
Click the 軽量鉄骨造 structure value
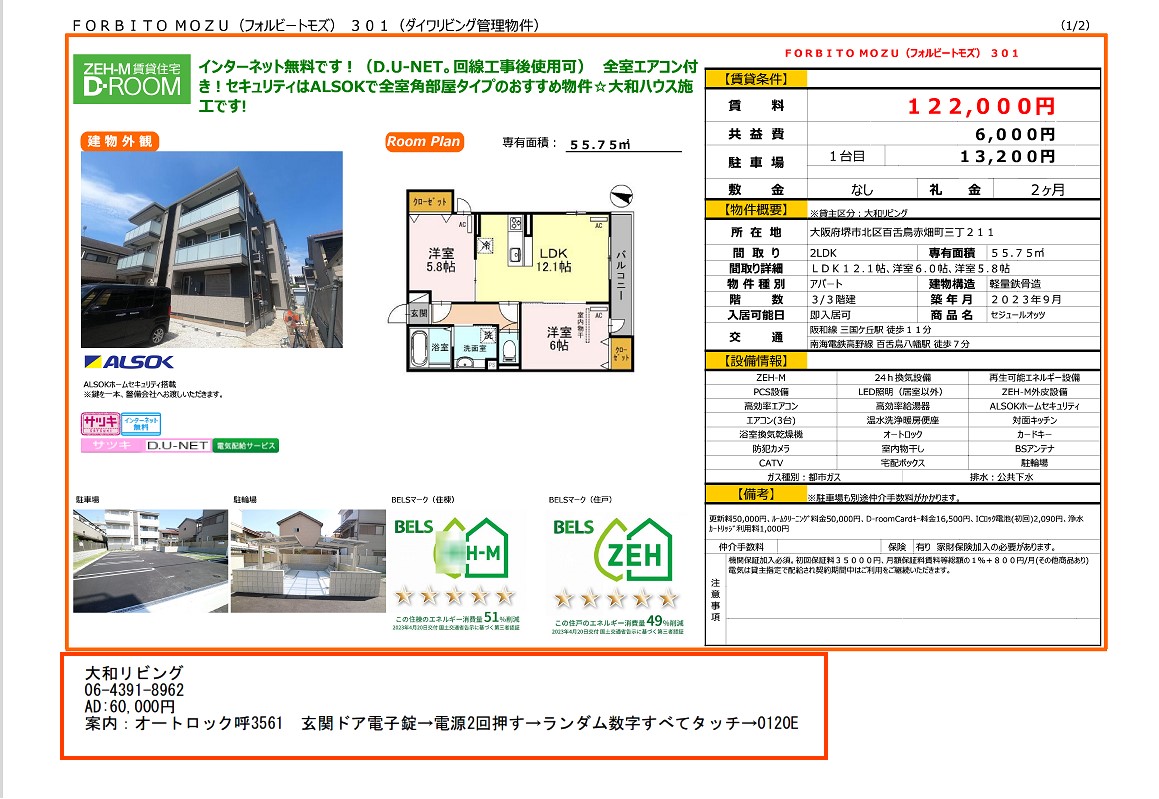[1016, 284]
